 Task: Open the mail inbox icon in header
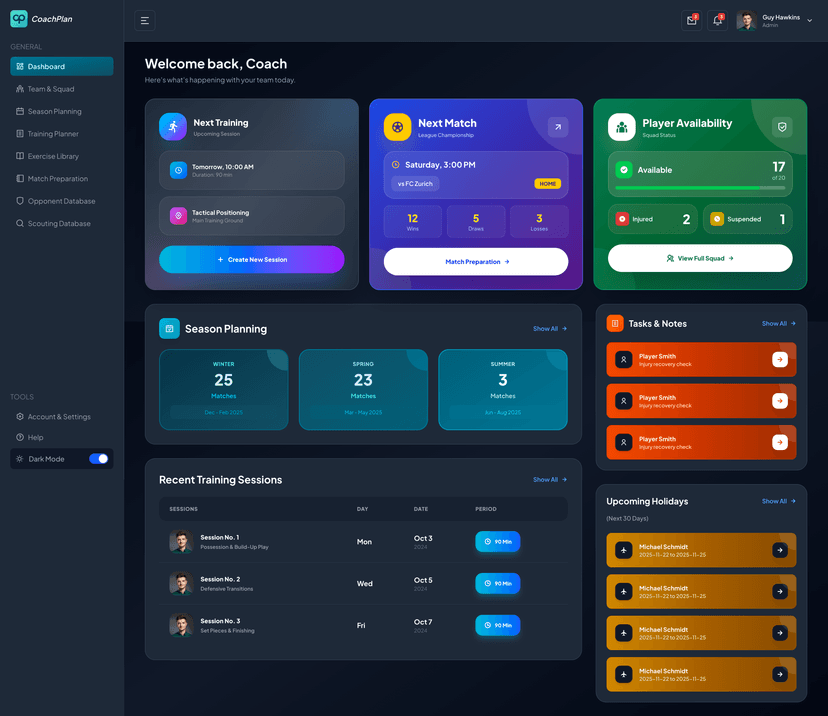(x=691, y=20)
